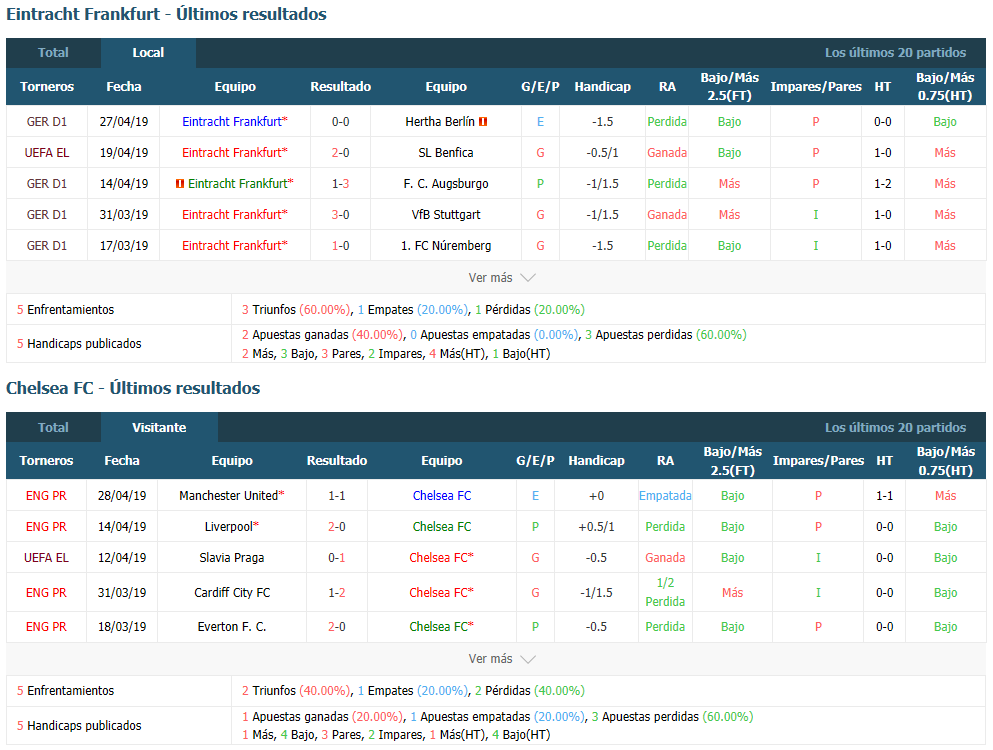This screenshot has width=993, height=750.
Task: Click the red card icon next to Hertha Berlín
Action: pyautogui.click(x=483, y=122)
